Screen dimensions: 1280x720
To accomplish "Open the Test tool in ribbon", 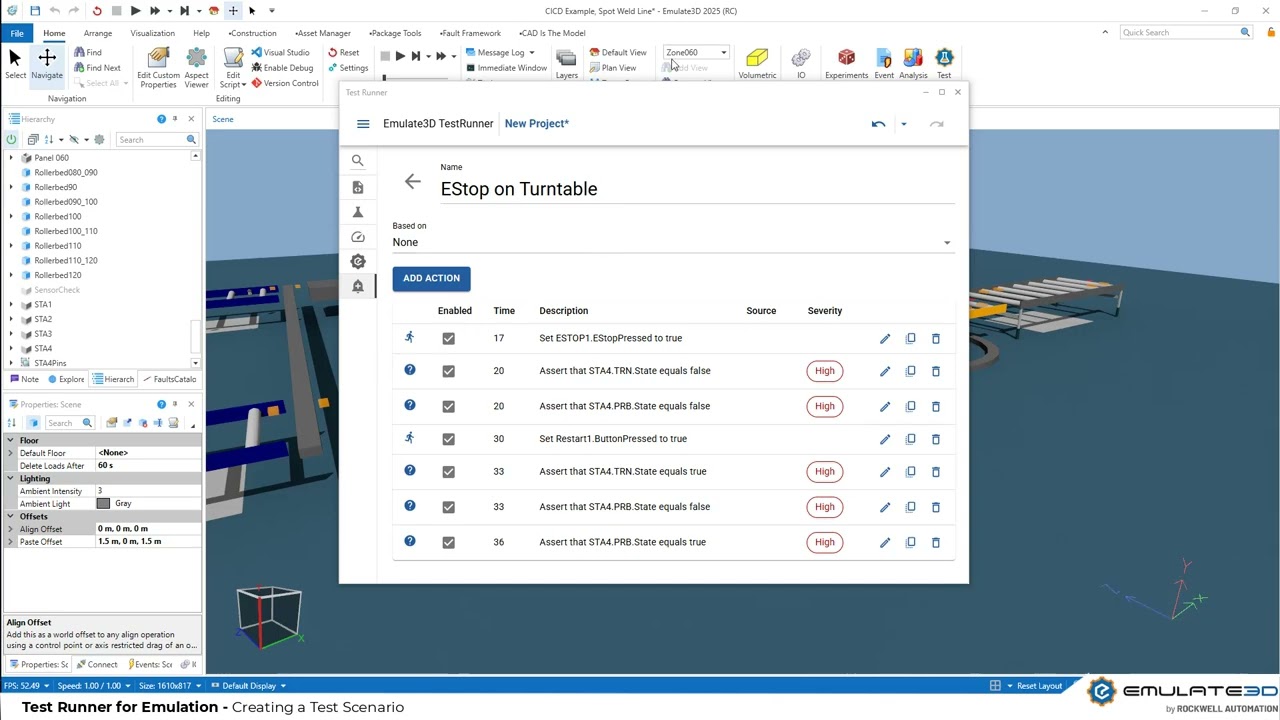I will 944,64.
